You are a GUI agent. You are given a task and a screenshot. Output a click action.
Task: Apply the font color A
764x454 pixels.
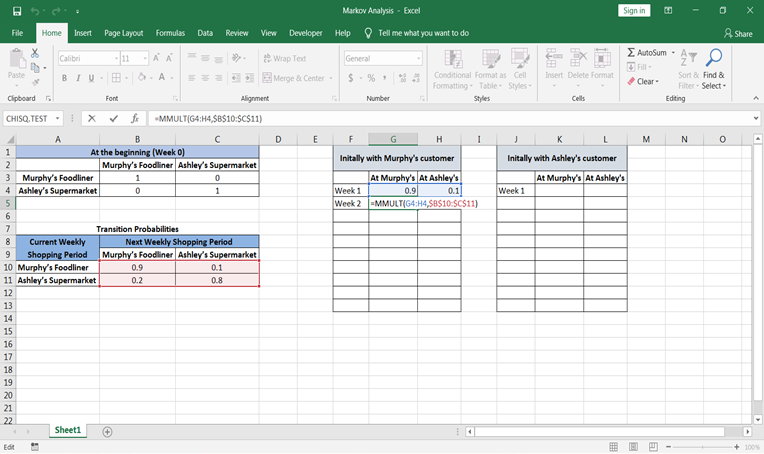click(x=162, y=77)
